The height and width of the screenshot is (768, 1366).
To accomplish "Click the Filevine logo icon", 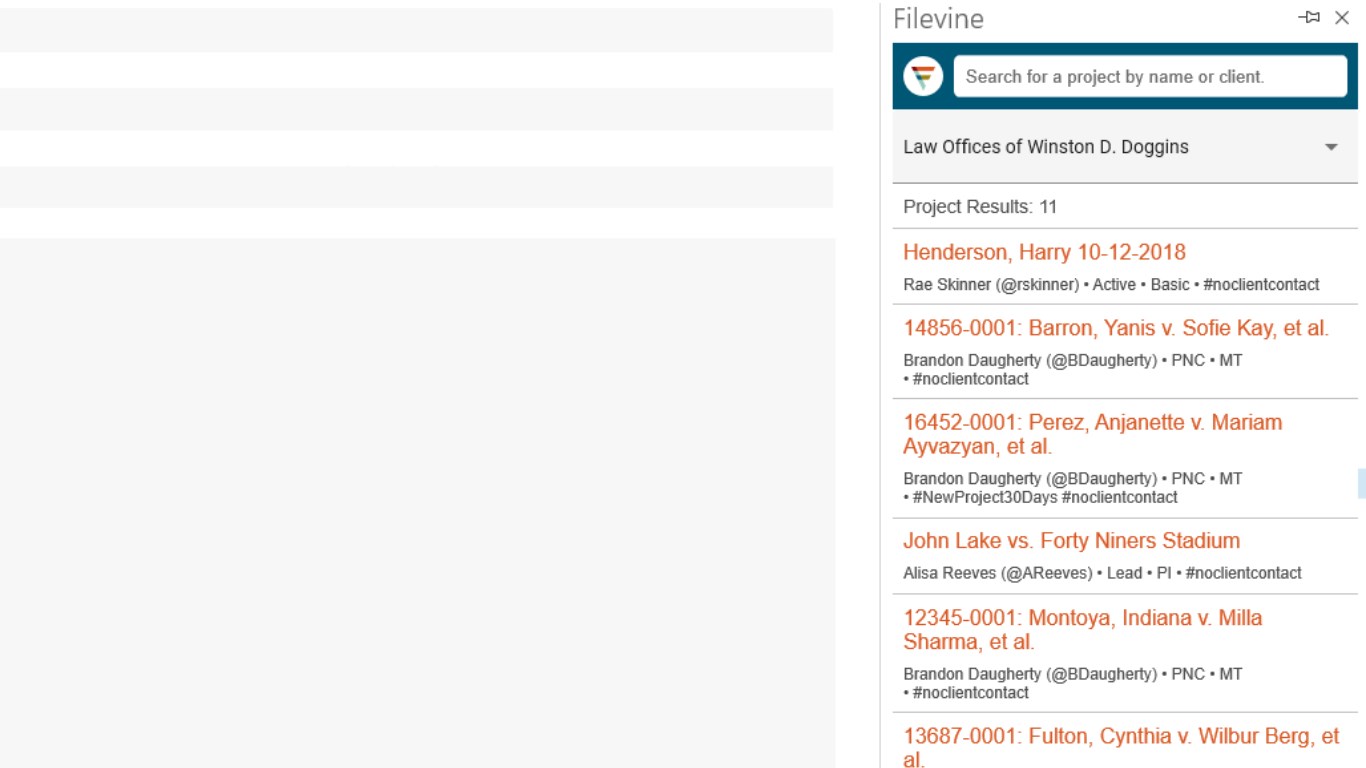I will [923, 76].
